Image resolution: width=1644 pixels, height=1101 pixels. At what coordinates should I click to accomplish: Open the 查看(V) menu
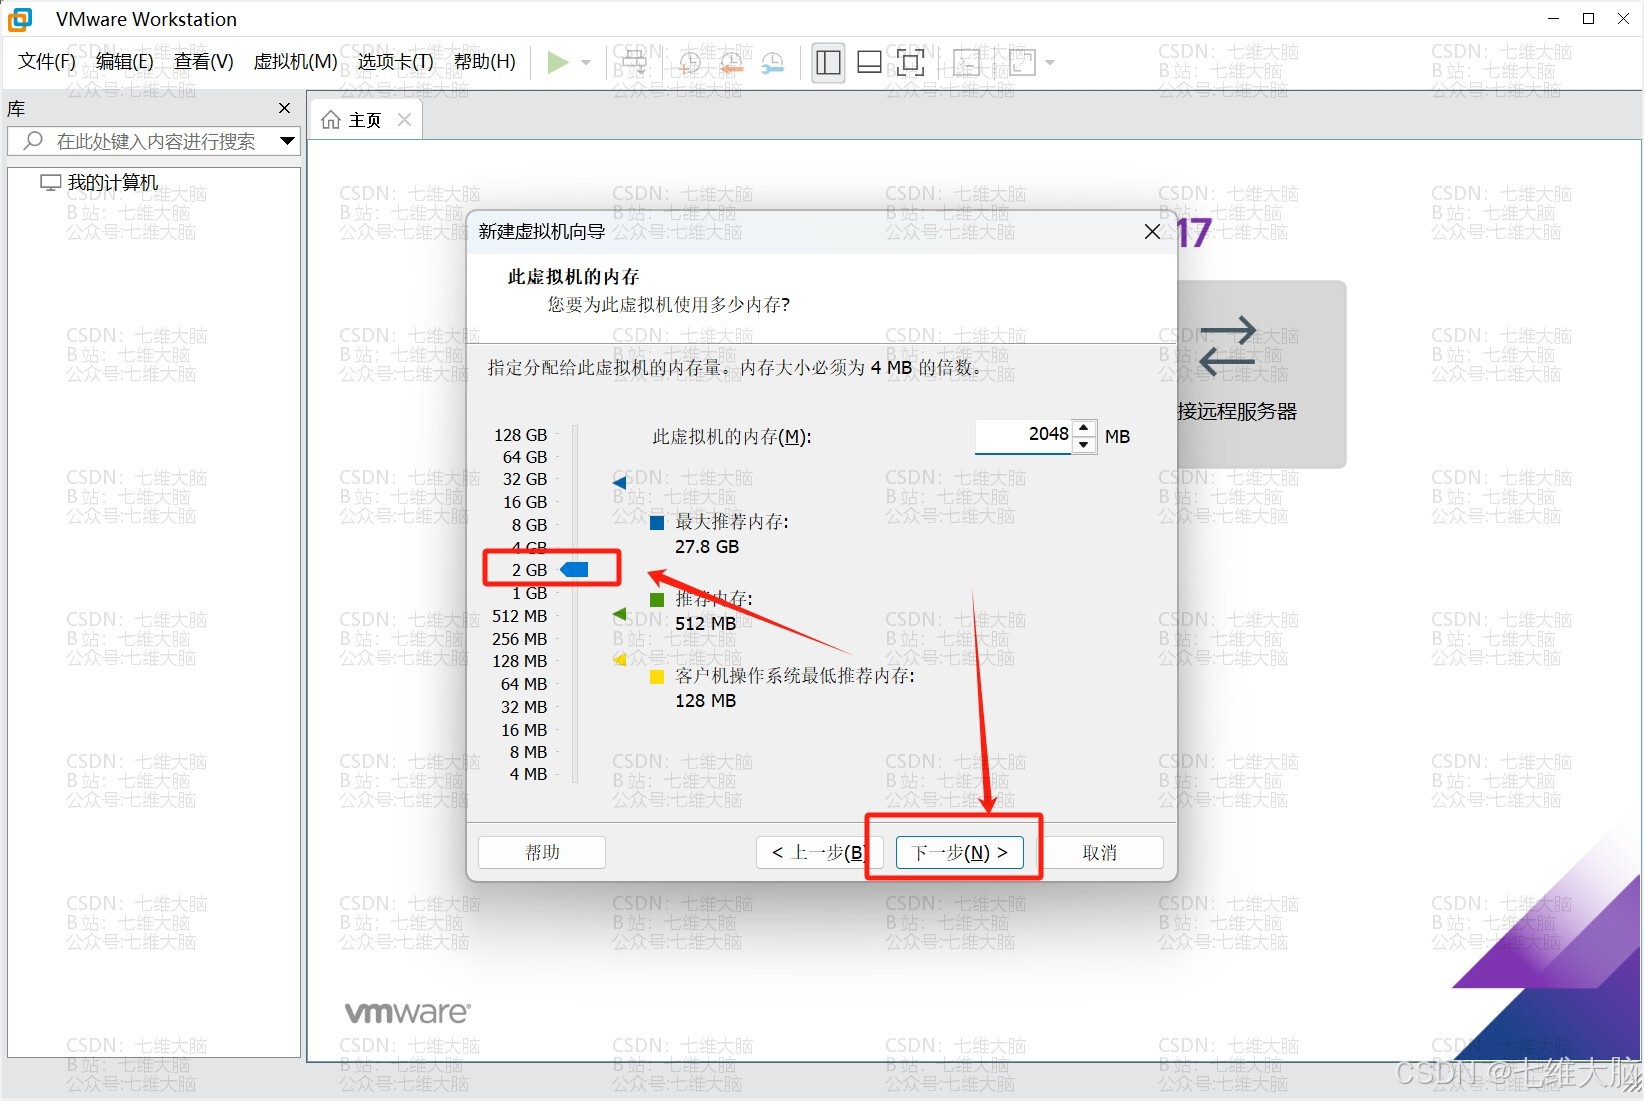tap(204, 62)
